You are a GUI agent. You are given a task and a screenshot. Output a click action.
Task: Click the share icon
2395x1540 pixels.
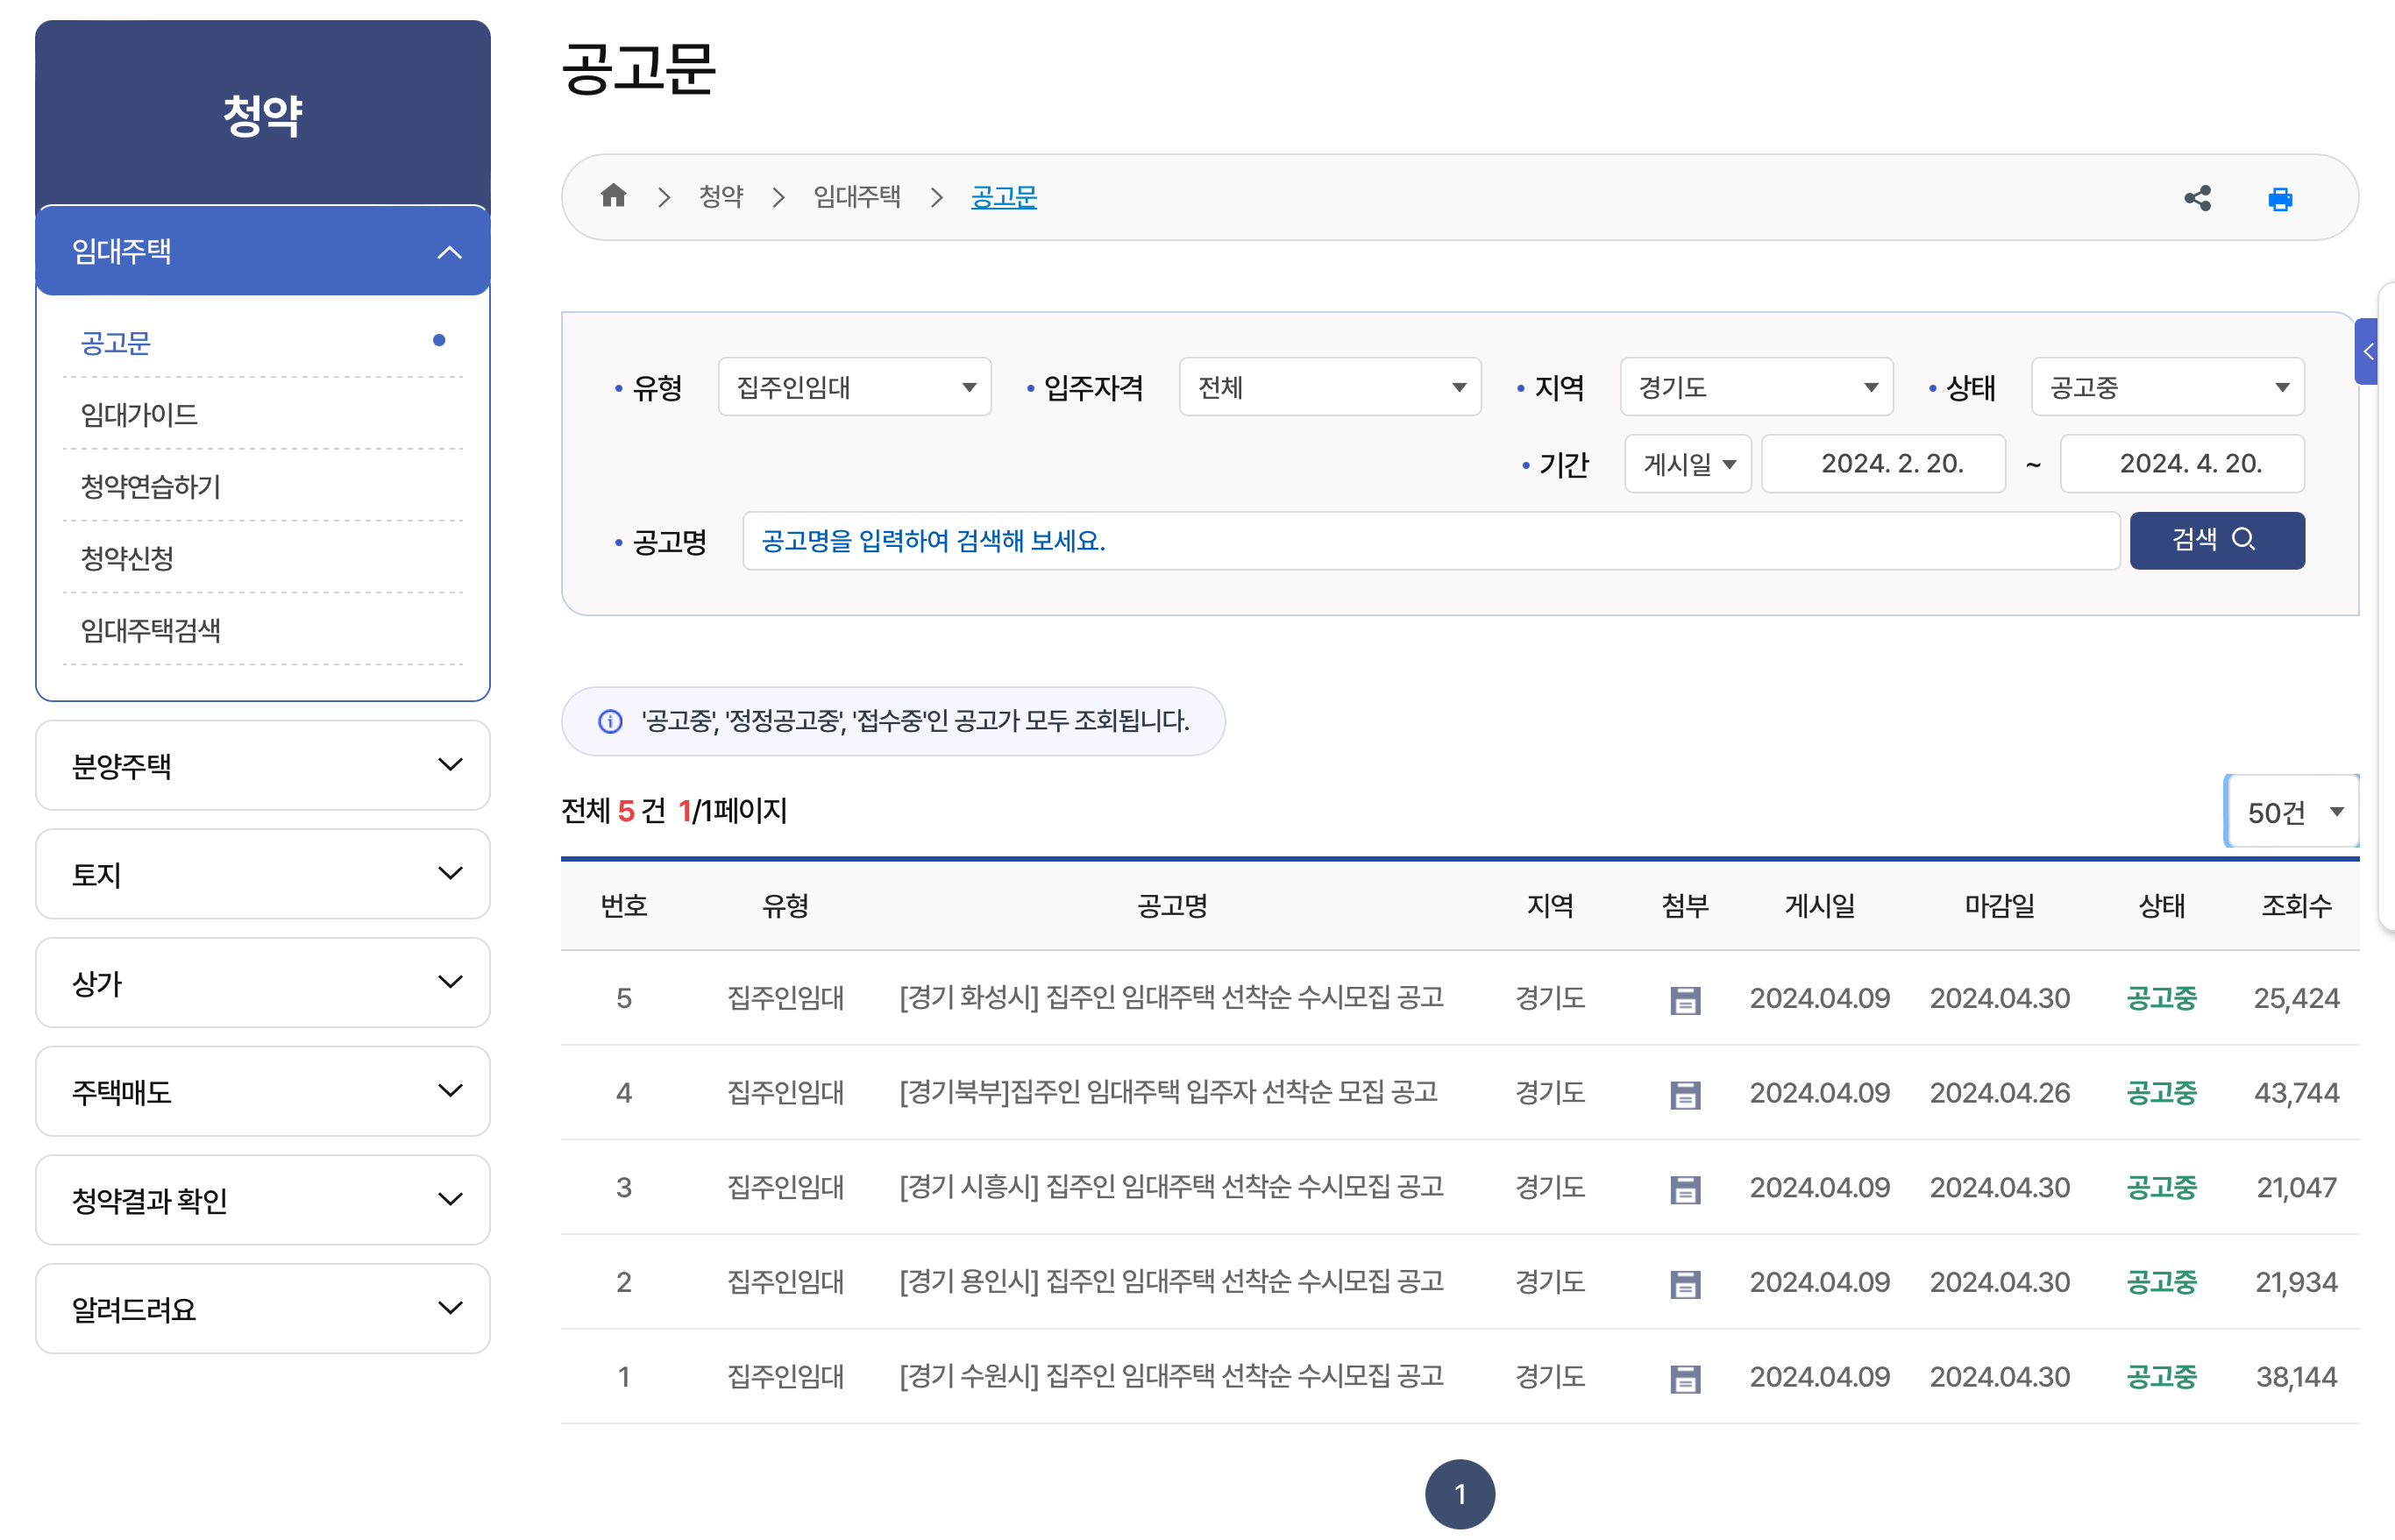tap(2197, 198)
